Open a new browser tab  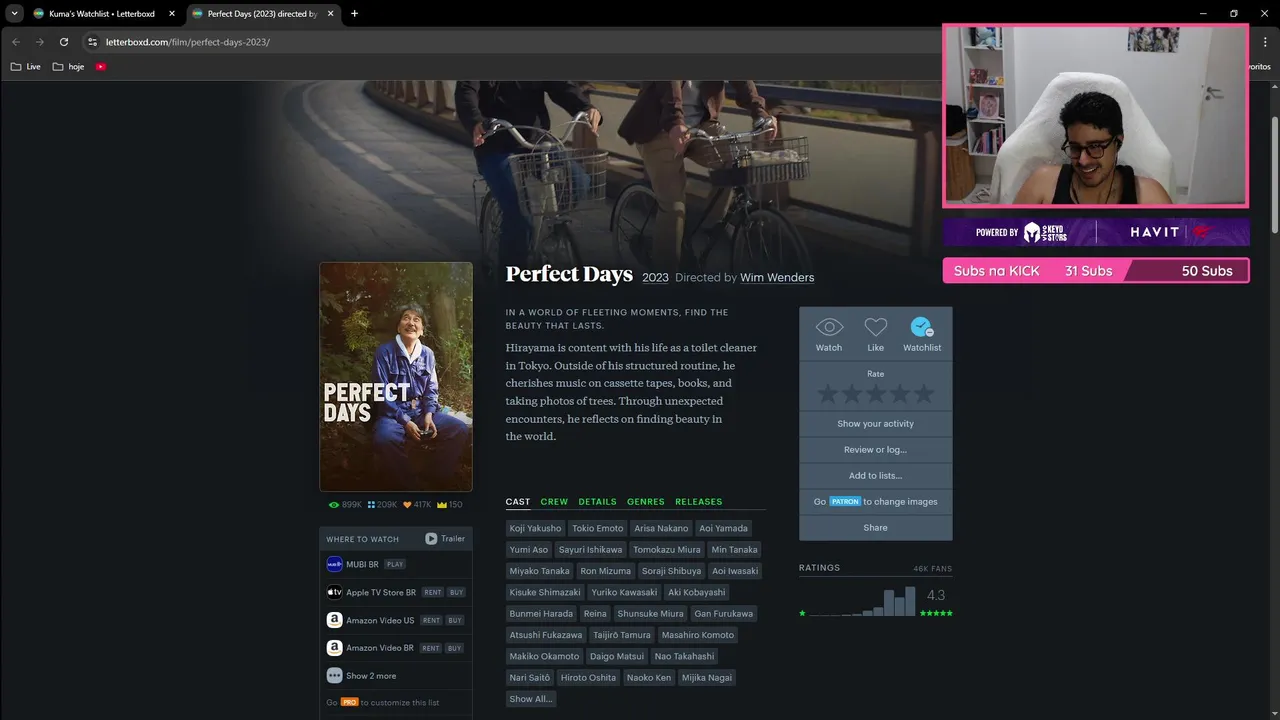pyautogui.click(x=354, y=14)
